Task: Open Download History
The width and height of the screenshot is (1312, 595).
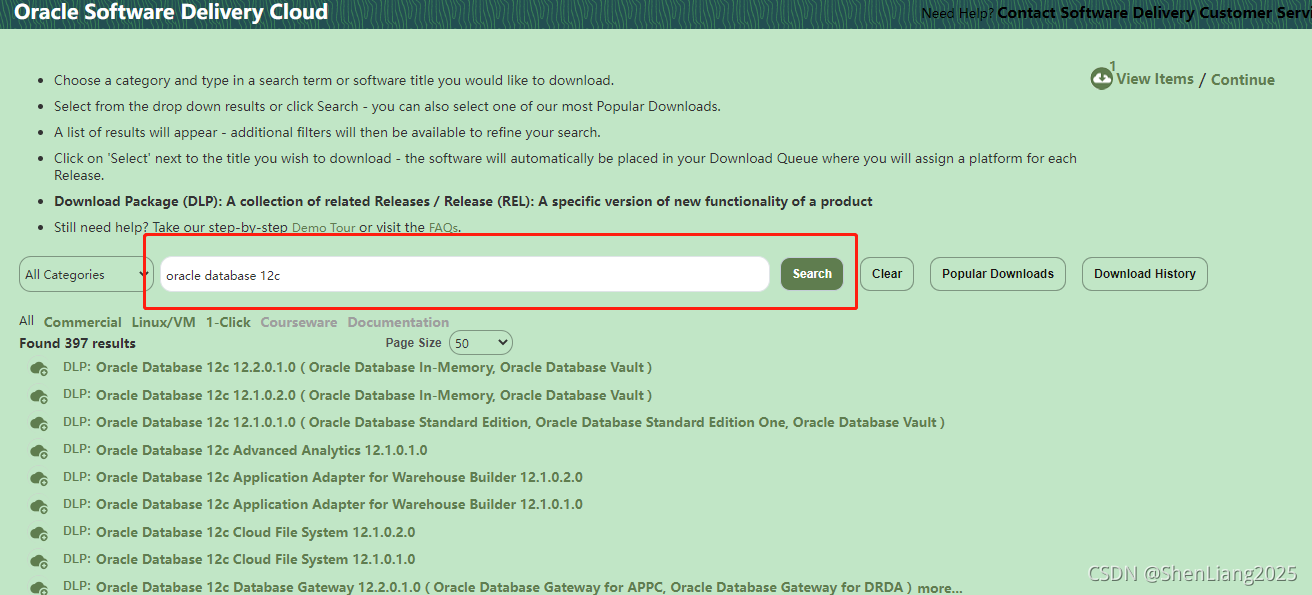Action: coord(1145,274)
